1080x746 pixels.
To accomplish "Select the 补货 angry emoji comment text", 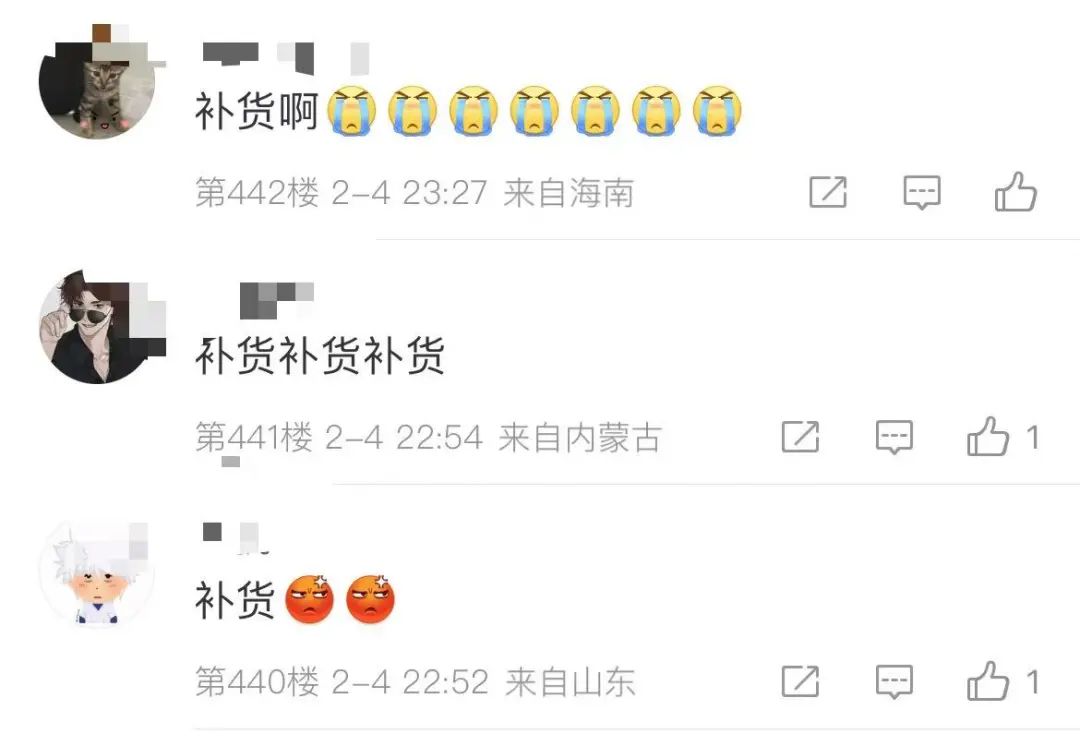I will 295,599.
